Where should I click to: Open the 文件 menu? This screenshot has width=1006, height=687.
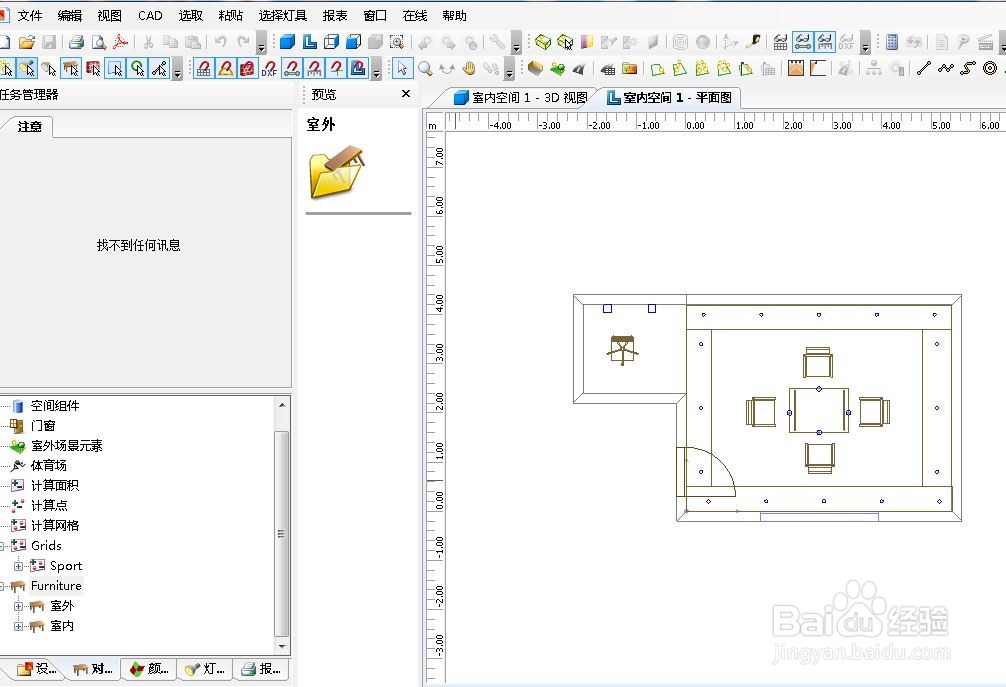point(30,15)
